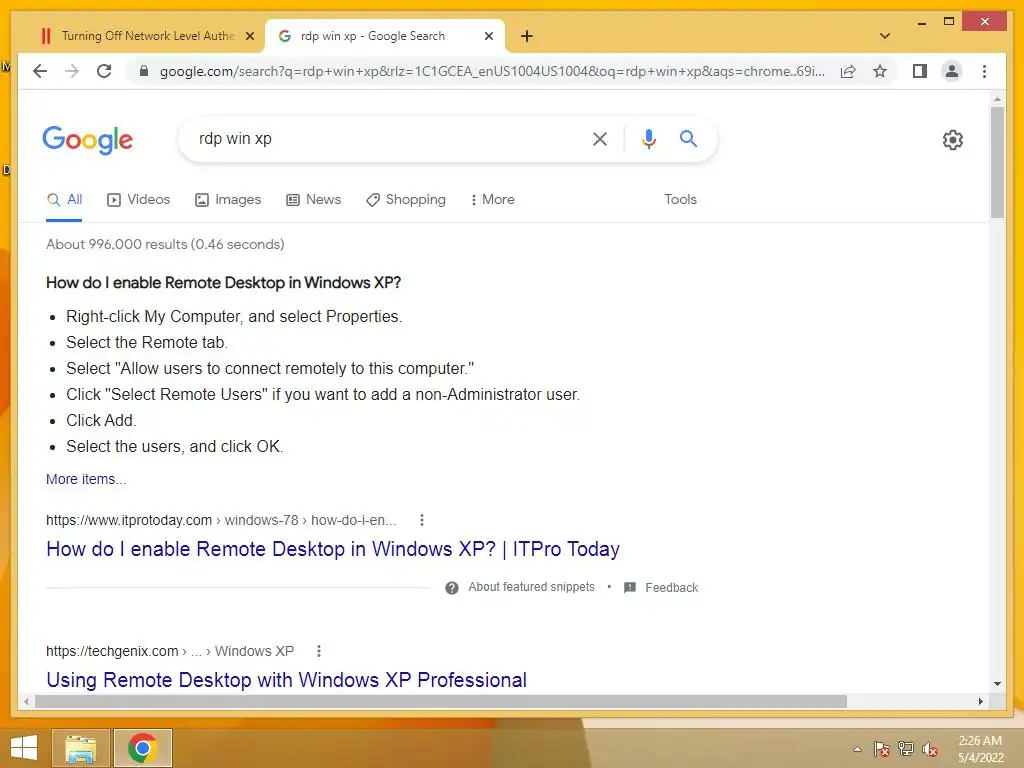Close the Turning Off Network Level tab

(x=249, y=36)
